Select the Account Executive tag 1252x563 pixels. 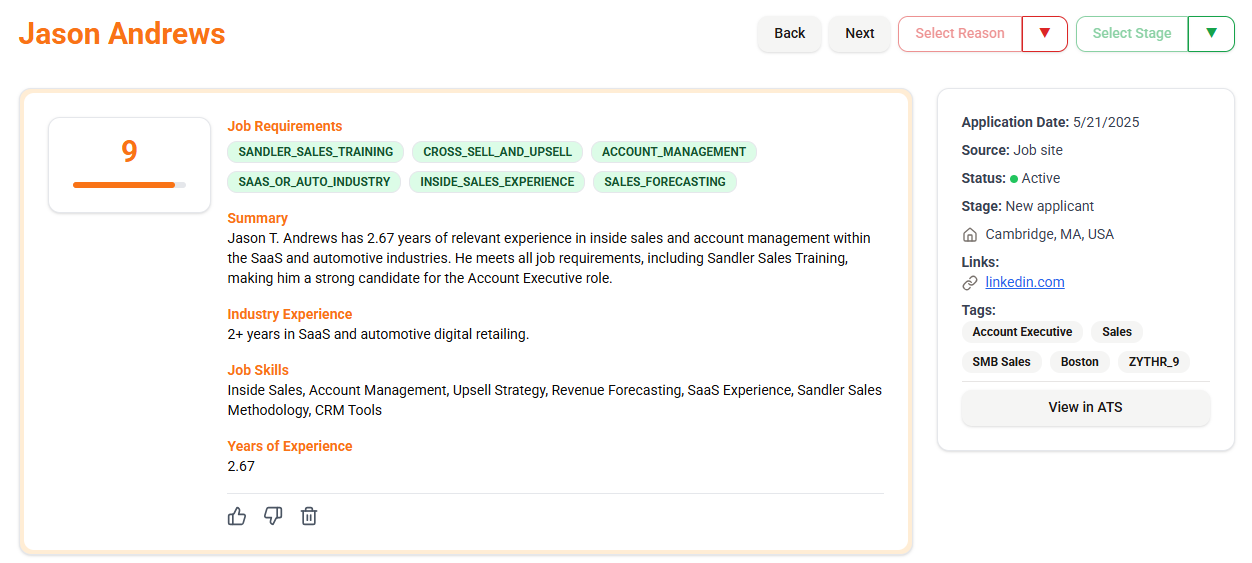(x=1022, y=332)
